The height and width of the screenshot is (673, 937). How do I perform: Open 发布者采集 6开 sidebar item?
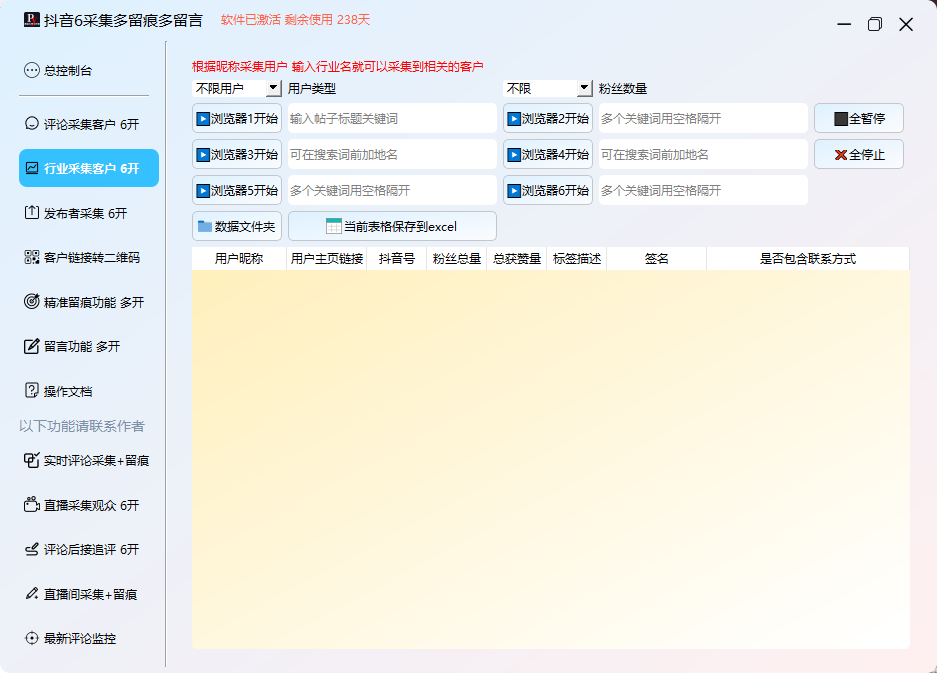[x=85, y=213]
